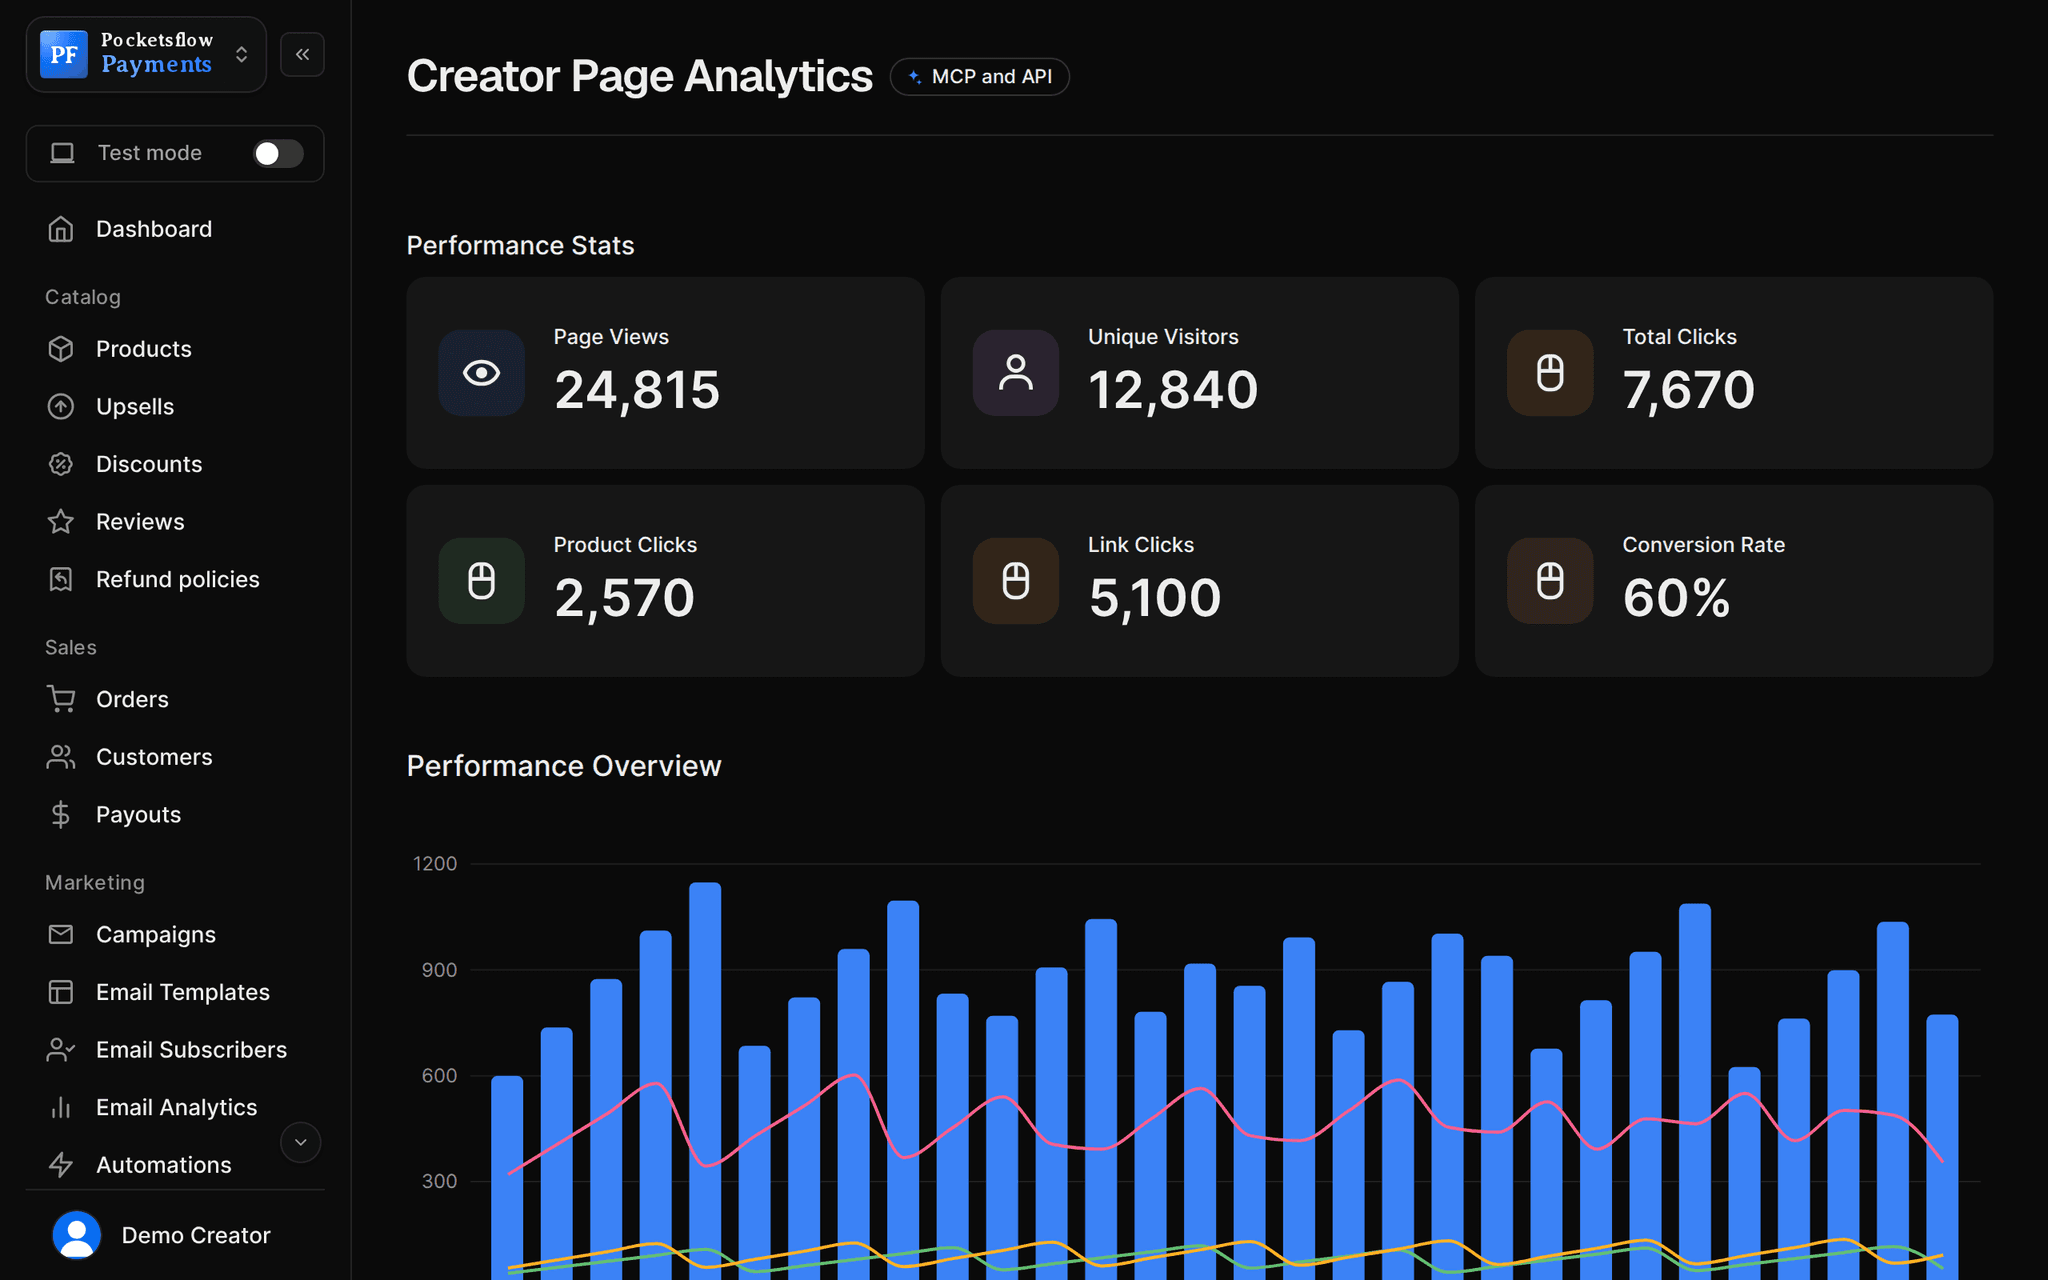Go to Products in sidebar
This screenshot has height=1280, width=2048.
[175, 349]
